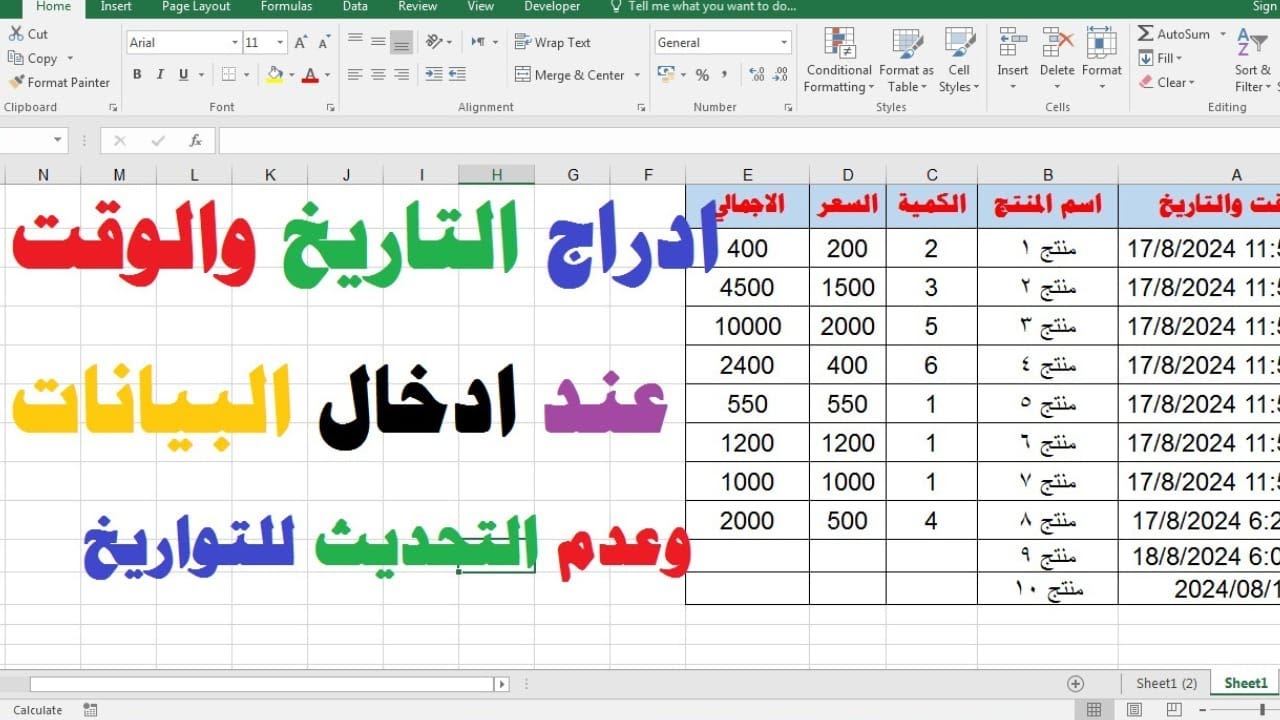Click the Orientation text angle icon

[x=434, y=42]
